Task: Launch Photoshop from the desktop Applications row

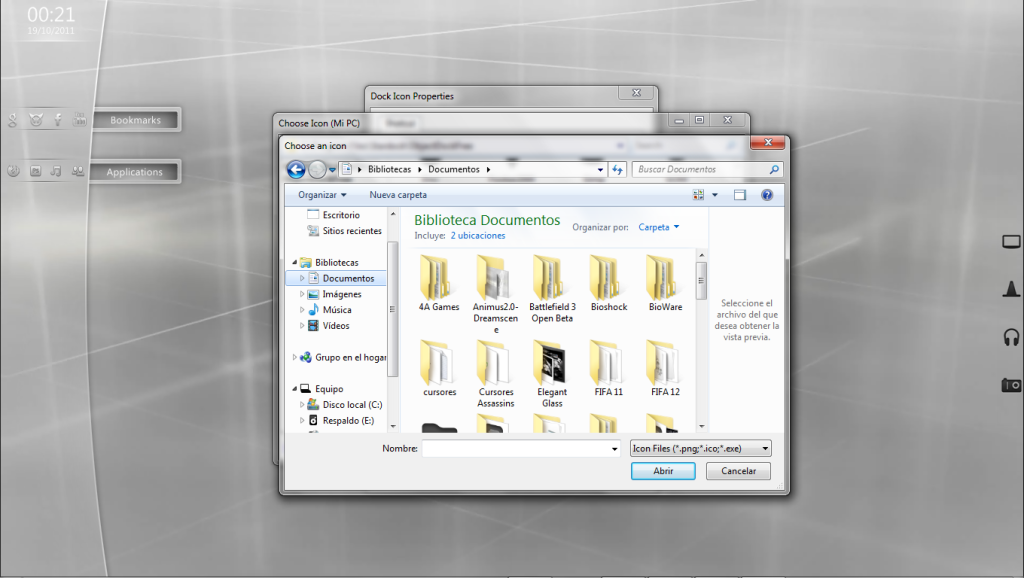Action: tap(35, 171)
